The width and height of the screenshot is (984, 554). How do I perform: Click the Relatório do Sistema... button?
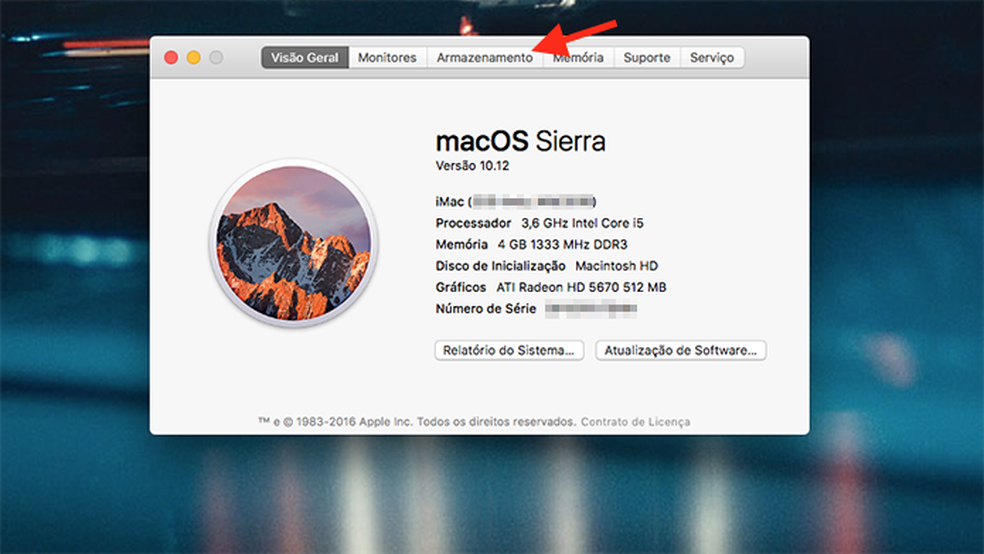(x=509, y=350)
